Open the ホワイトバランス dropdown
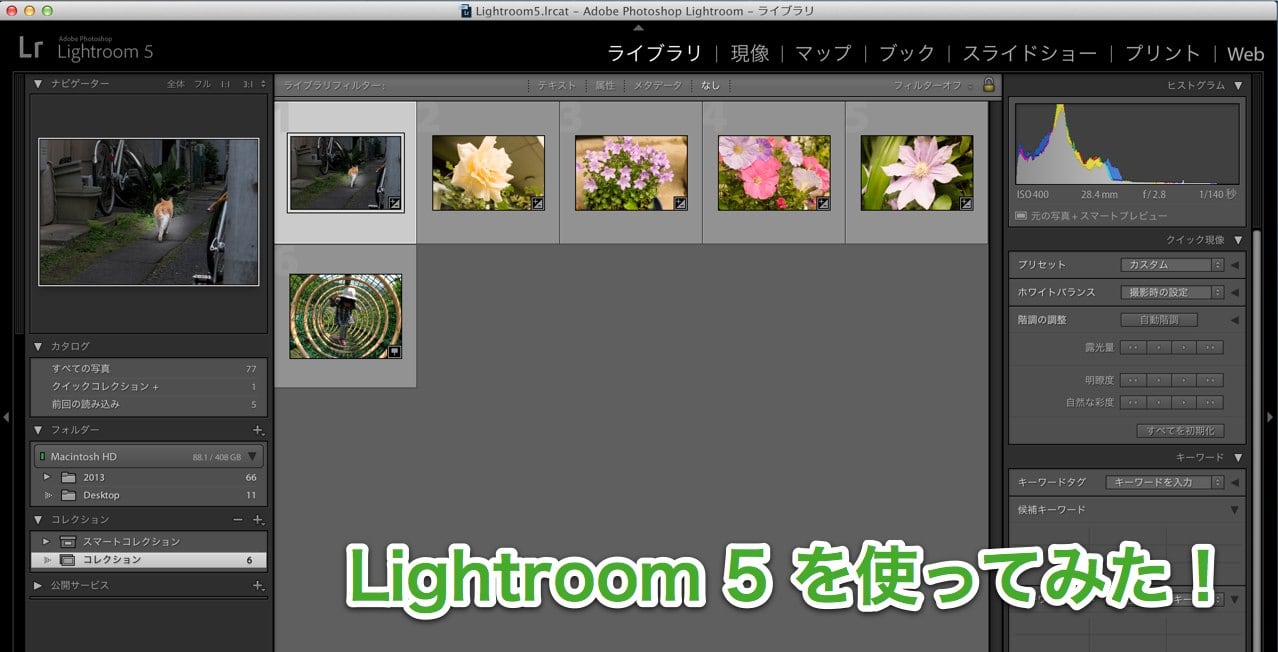Screen dimensions: 1278x652 point(1172,293)
